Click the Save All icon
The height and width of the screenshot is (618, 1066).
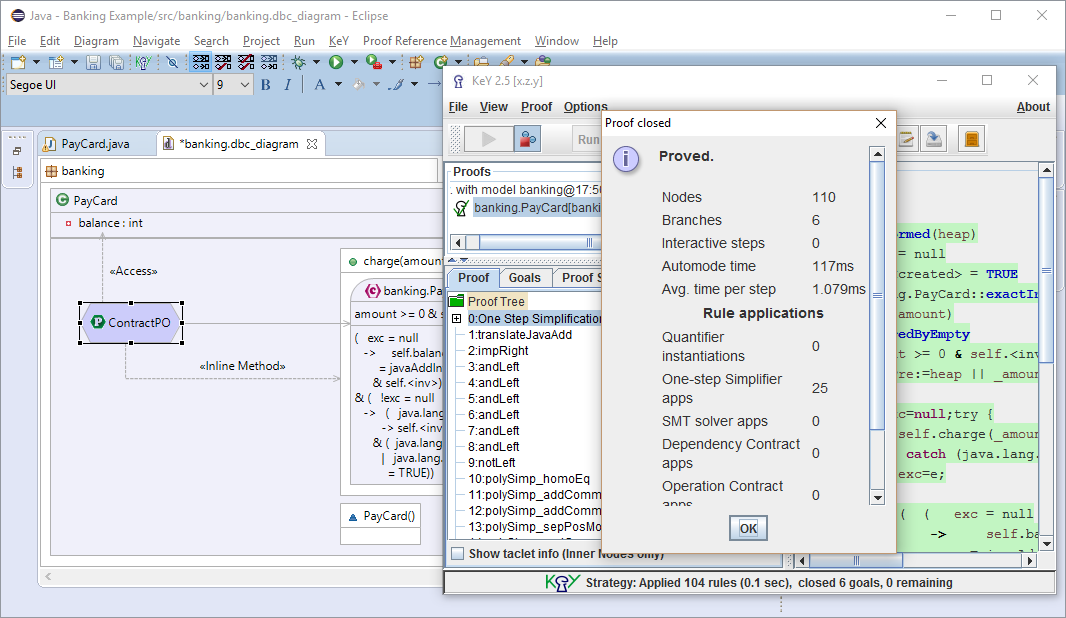pos(116,63)
